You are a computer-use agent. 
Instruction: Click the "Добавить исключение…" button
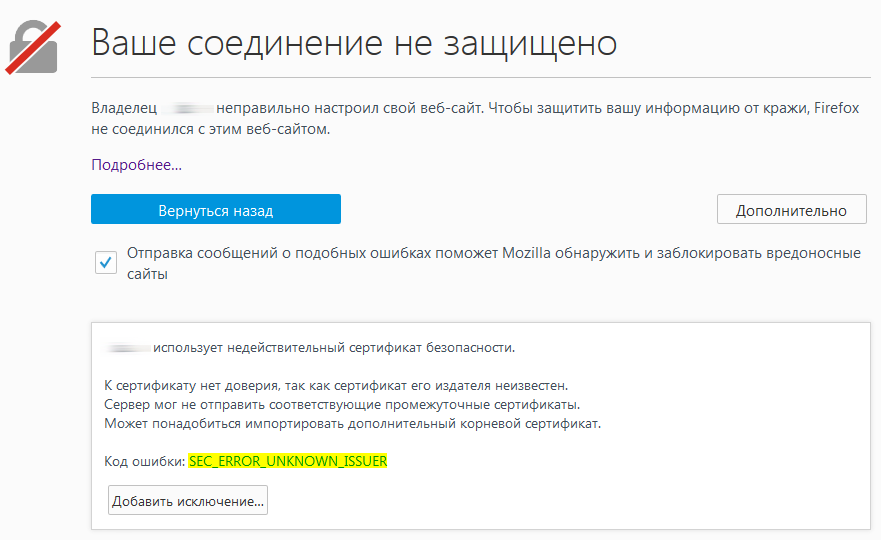click(x=188, y=501)
